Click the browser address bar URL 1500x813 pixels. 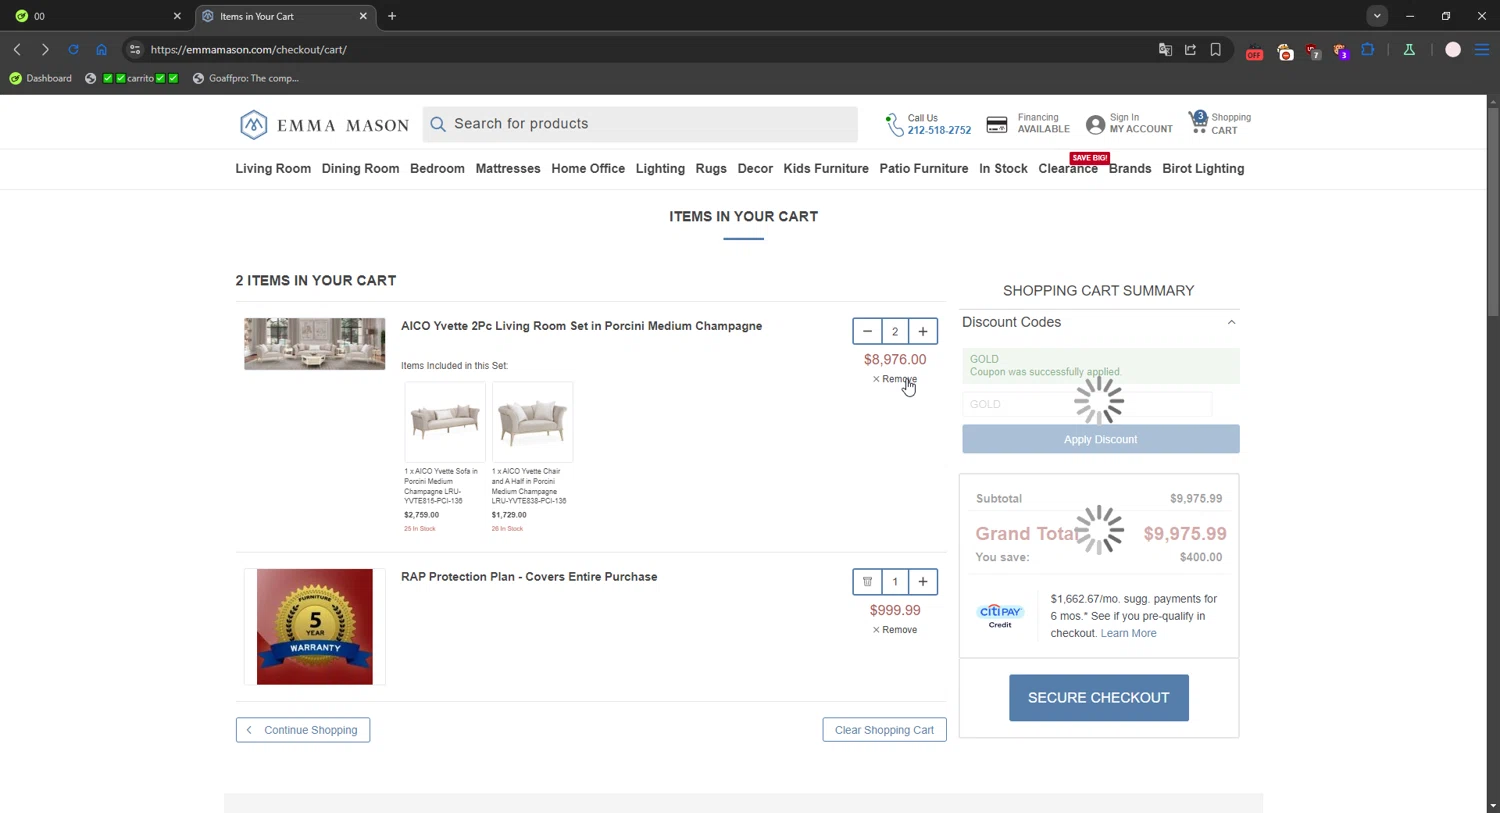click(x=249, y=49)
